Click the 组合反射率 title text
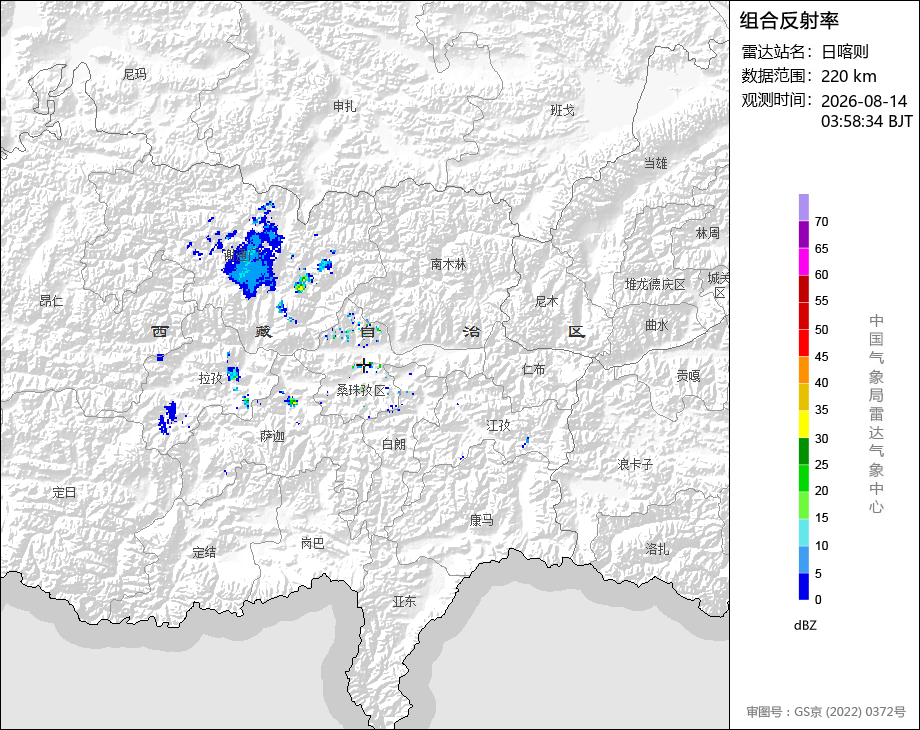Screen dimensions: 920x730 tap(789, 21)
